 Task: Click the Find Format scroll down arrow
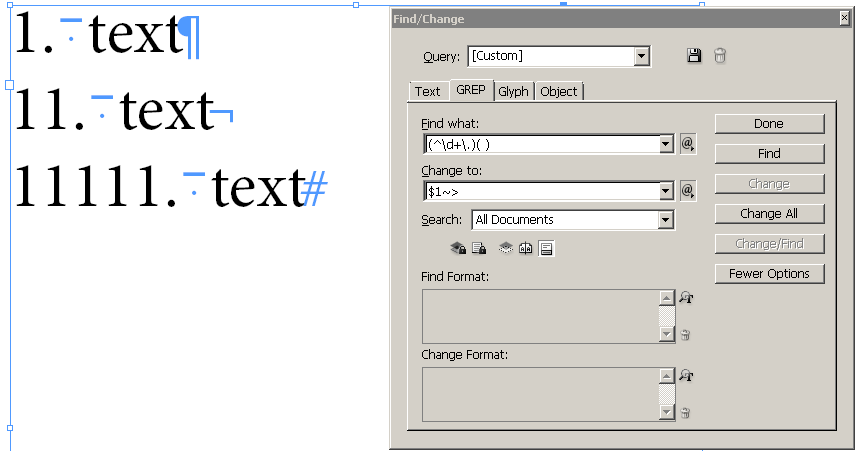click(667, 335)
